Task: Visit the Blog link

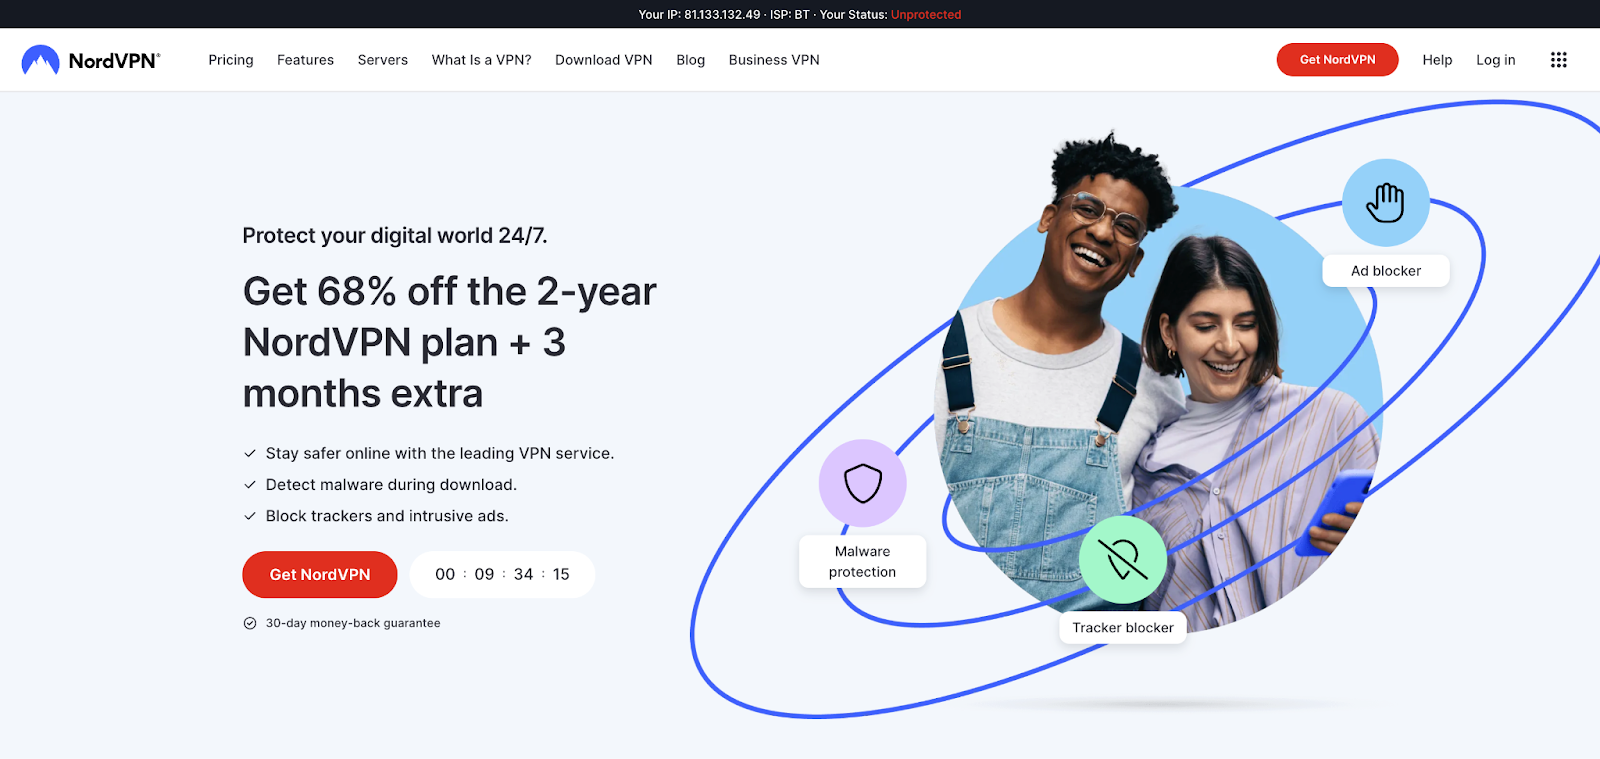Action: (691, 60)
